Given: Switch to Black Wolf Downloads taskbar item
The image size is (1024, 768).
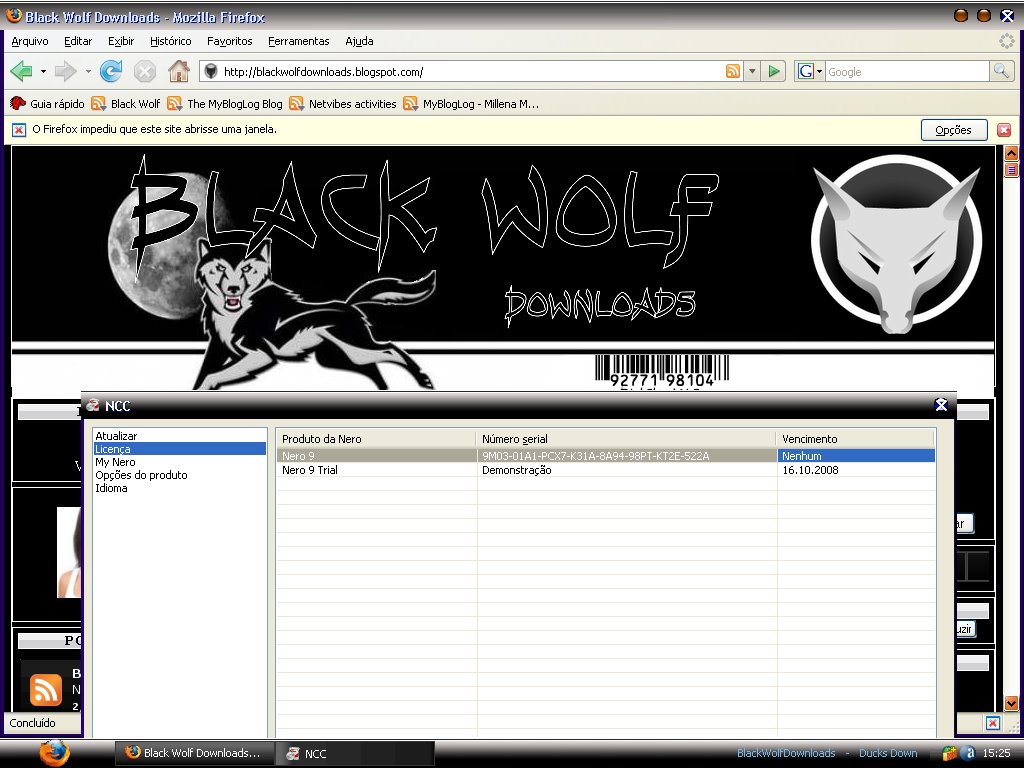Looking at the screenshot, I should coord(194,753).
